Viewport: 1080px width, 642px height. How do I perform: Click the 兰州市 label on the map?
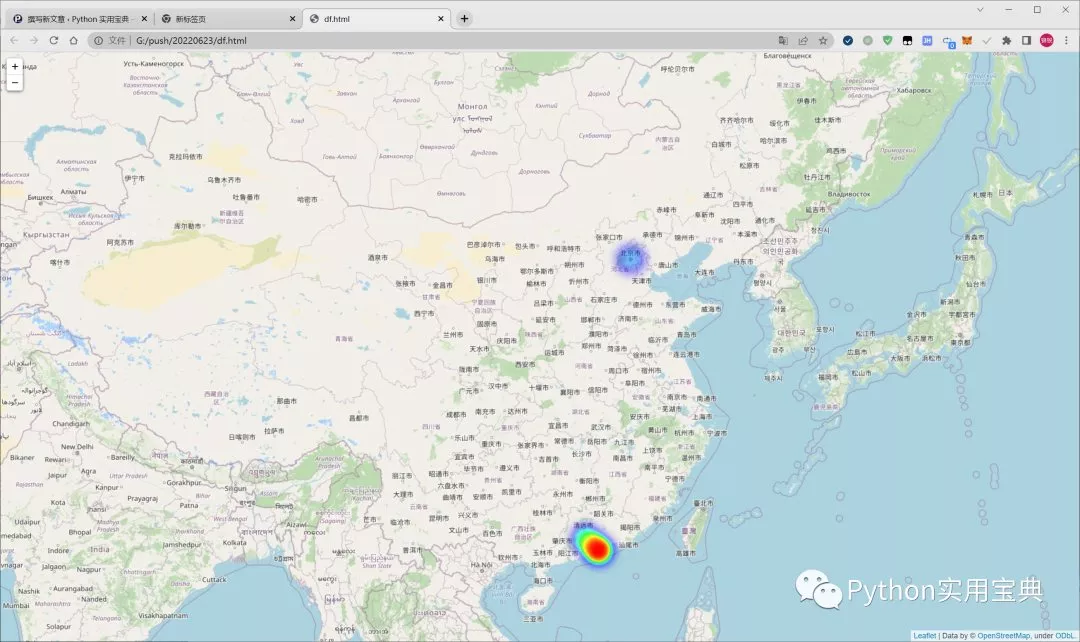pyautogui.click(x=453, y=335)
